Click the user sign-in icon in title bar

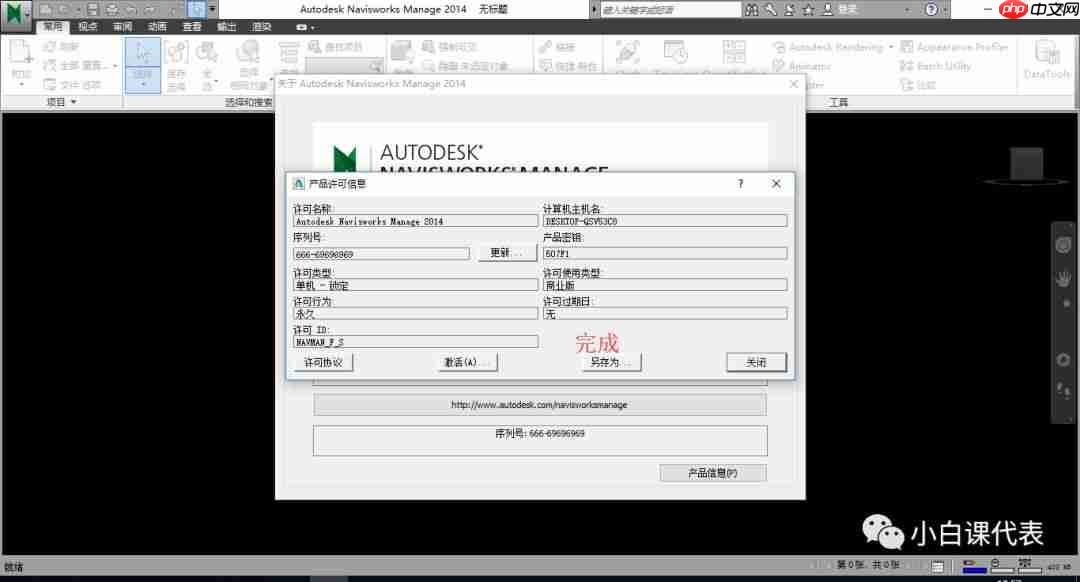[x=827, y=10]
